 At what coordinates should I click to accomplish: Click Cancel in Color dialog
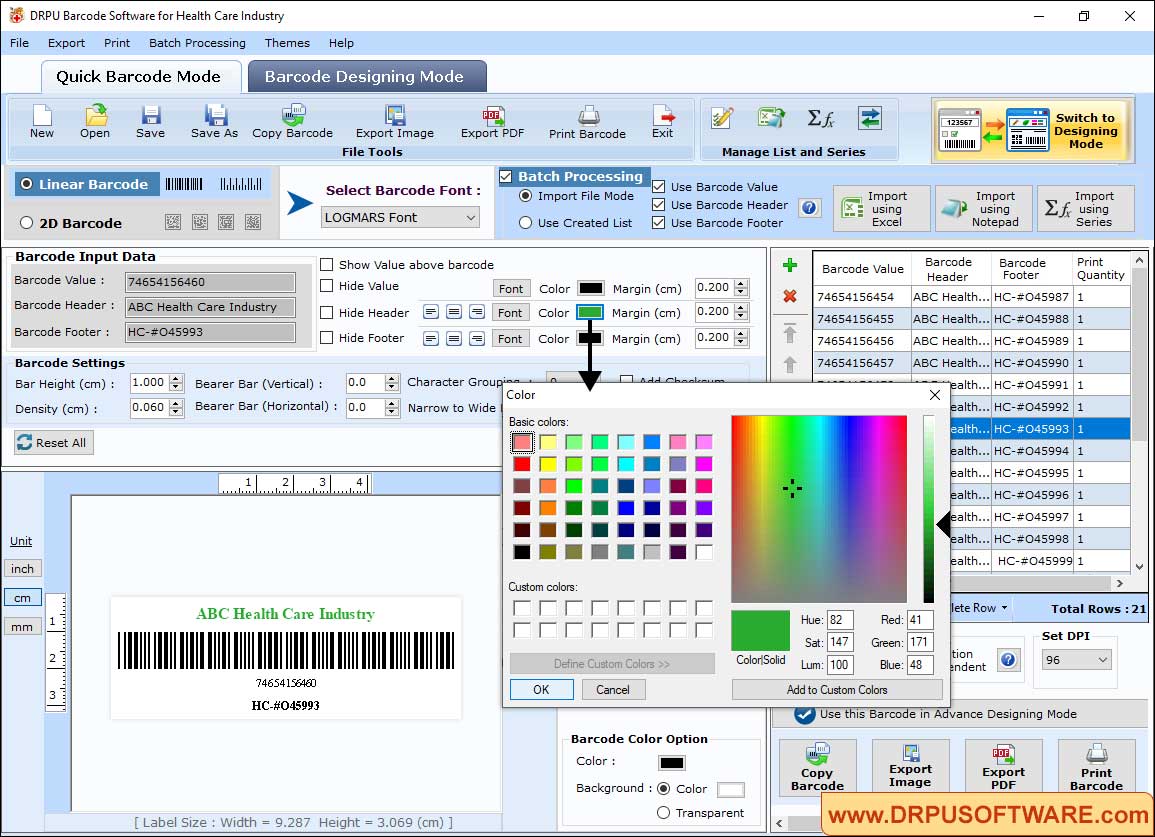pyautogui.click(x=613, y=690)
